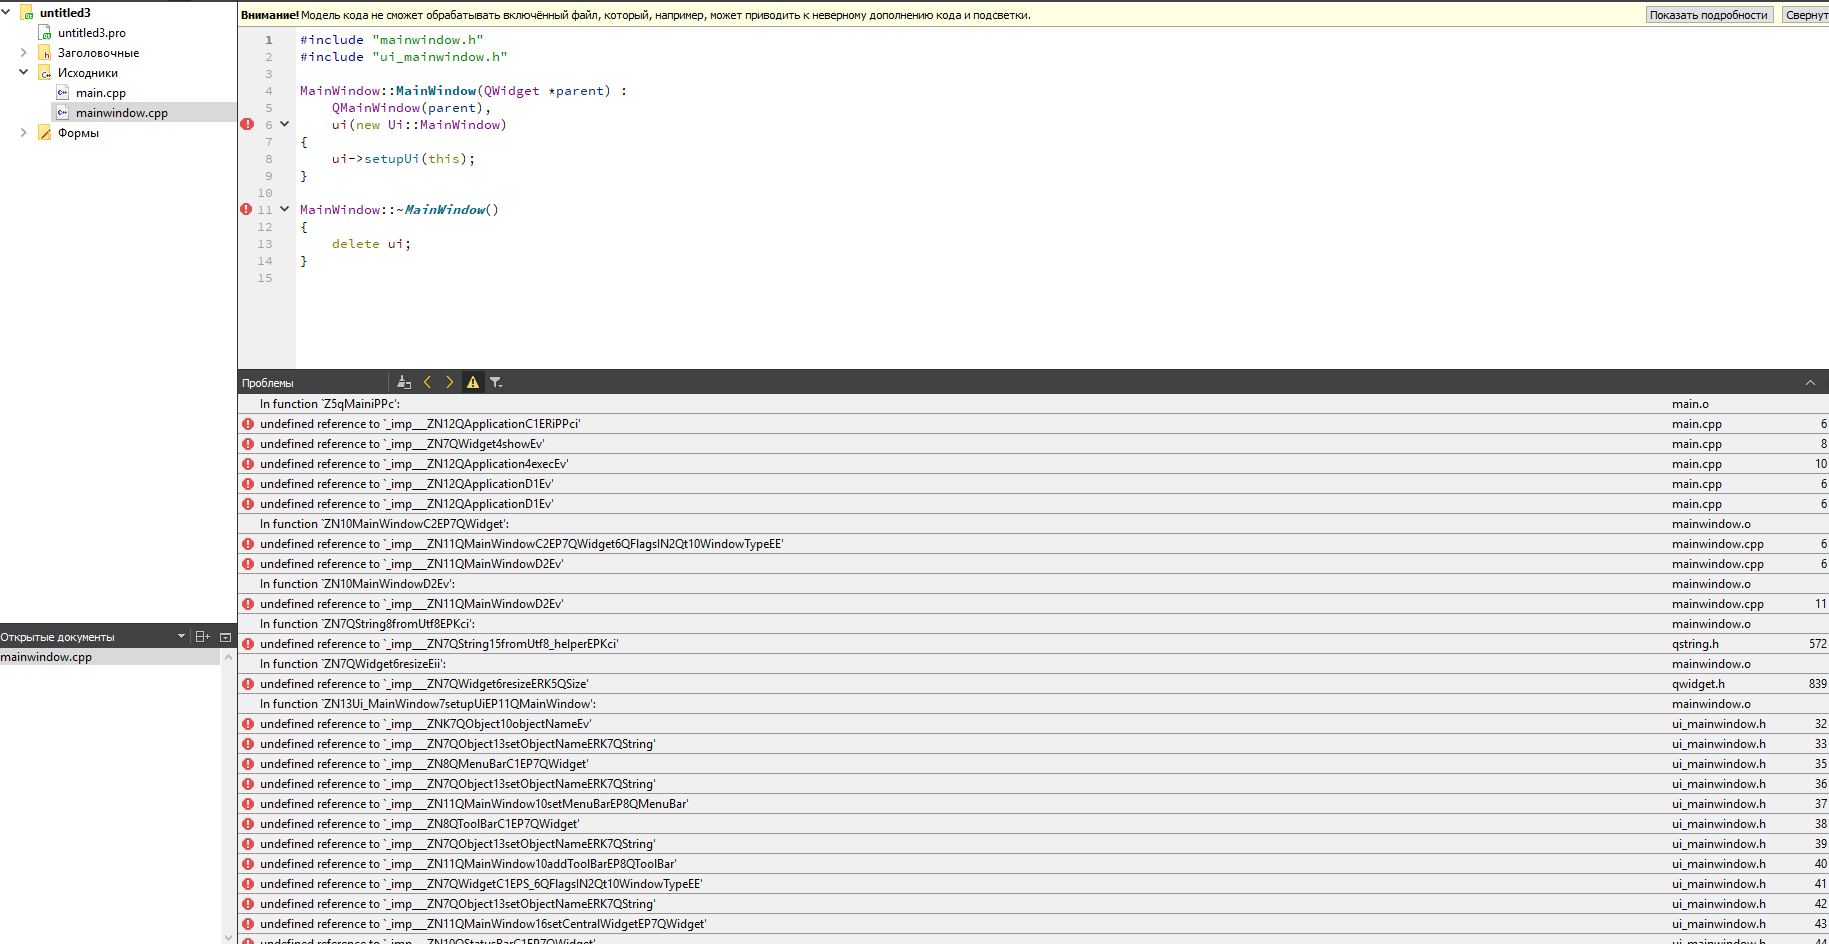Click the close pane icon in Открытые документы
Viewport: 1829px width, 944px height.
click(x=225, y=637)
